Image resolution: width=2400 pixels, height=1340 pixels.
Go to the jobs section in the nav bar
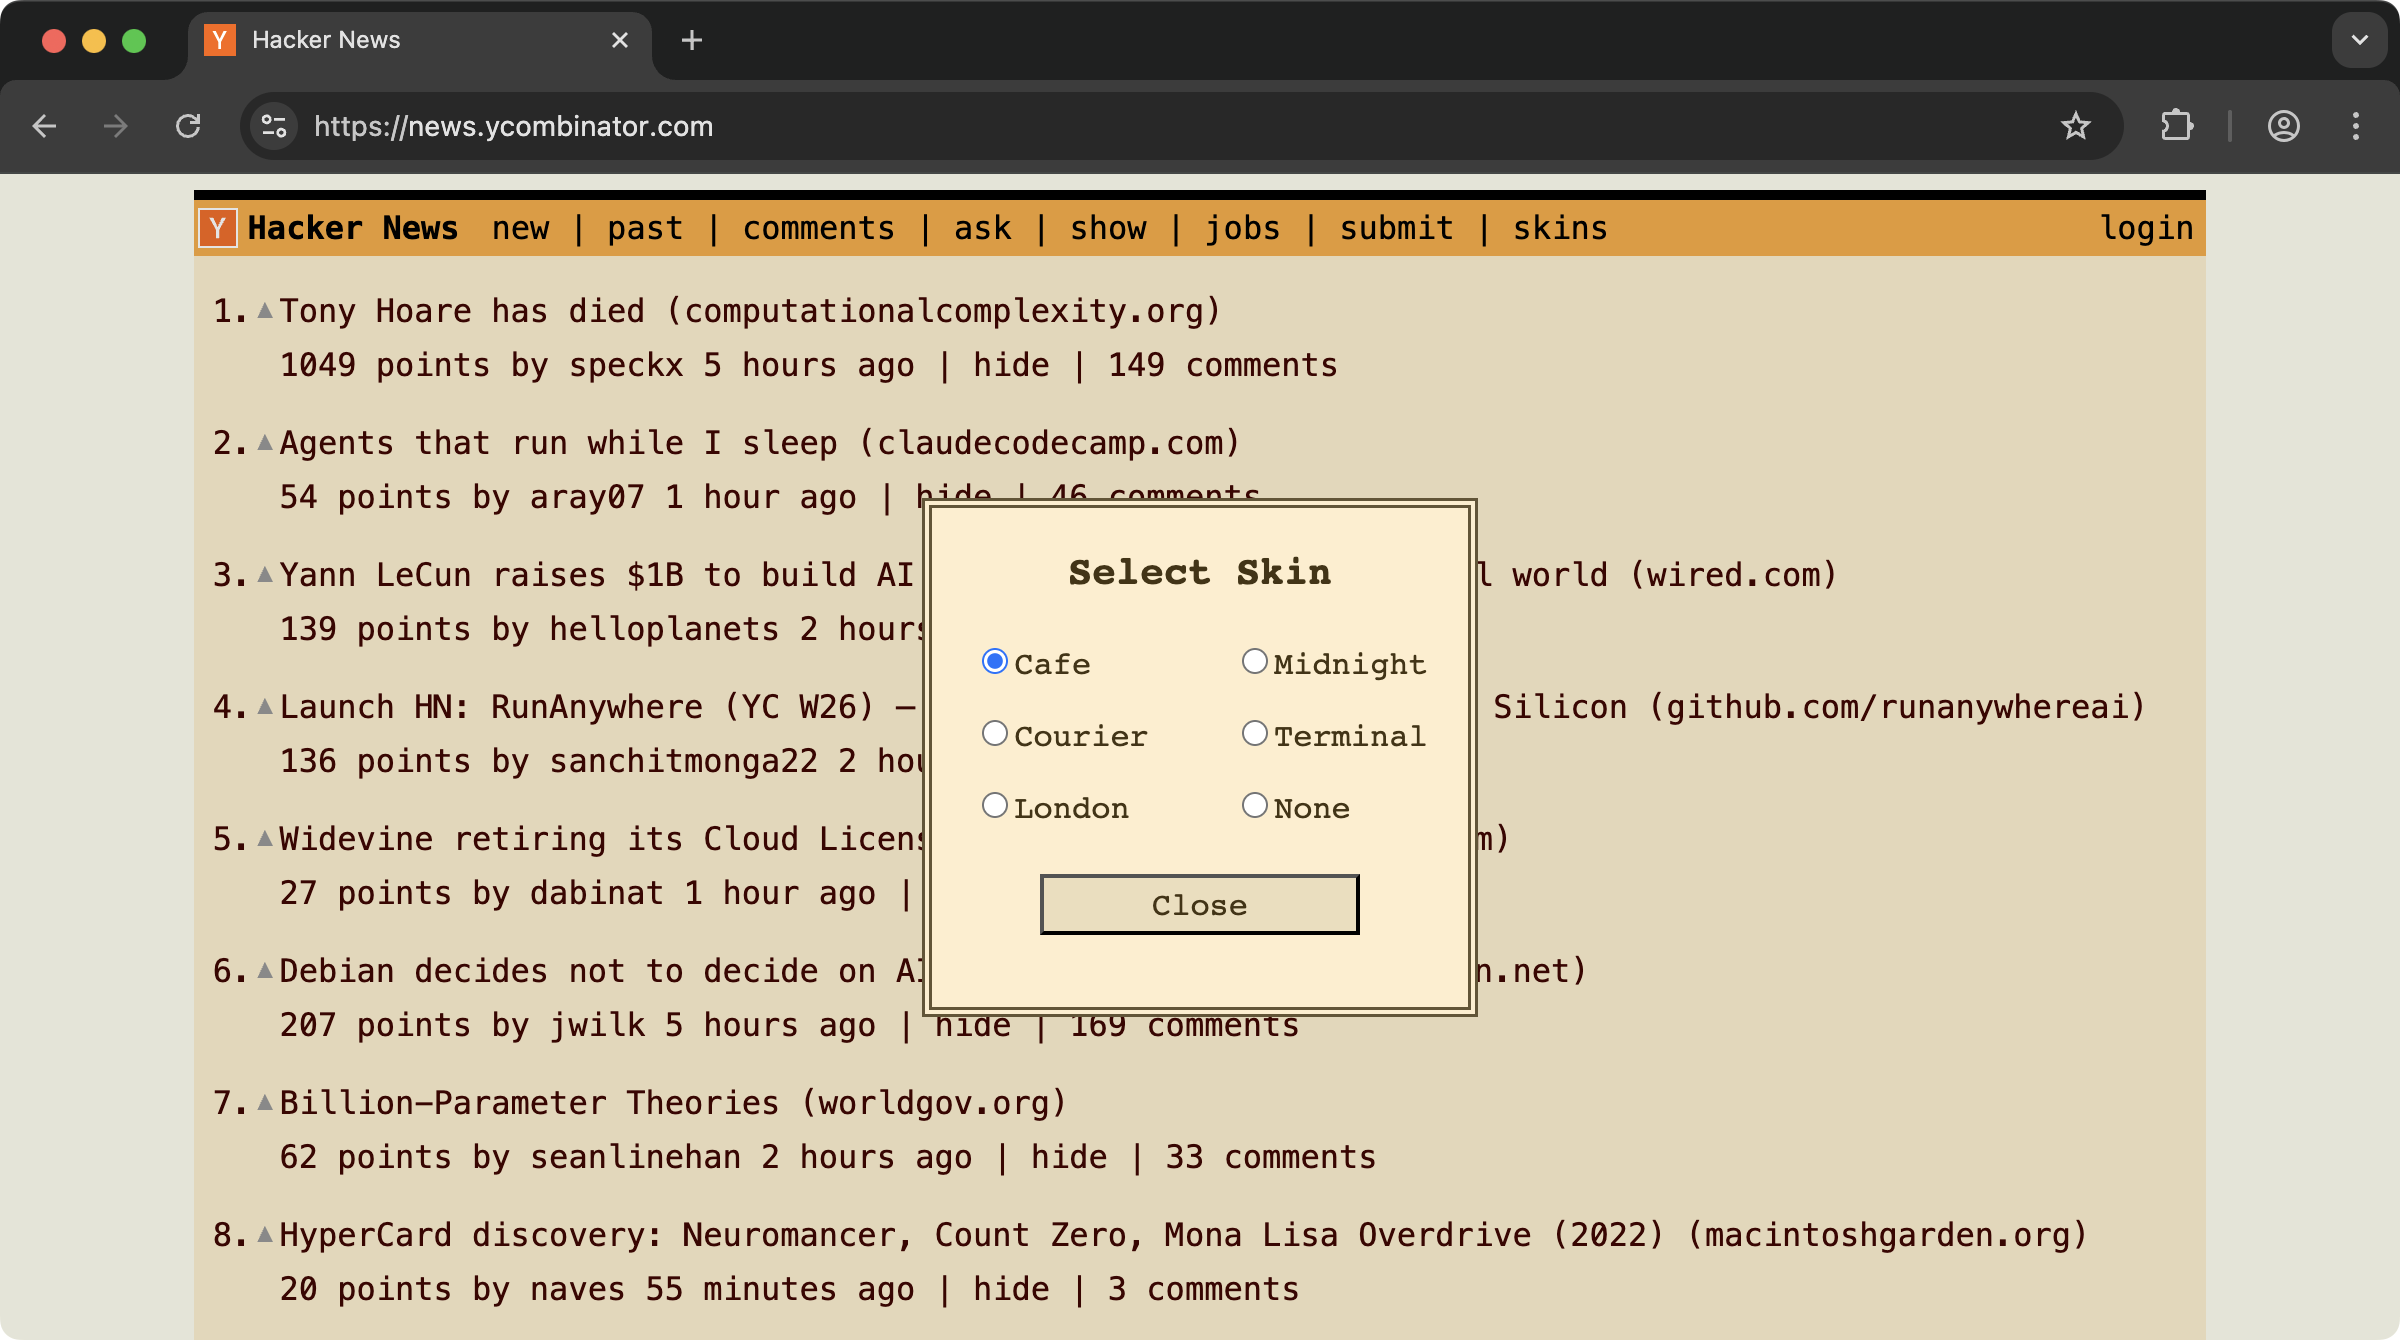click(x=1242, y=228)
